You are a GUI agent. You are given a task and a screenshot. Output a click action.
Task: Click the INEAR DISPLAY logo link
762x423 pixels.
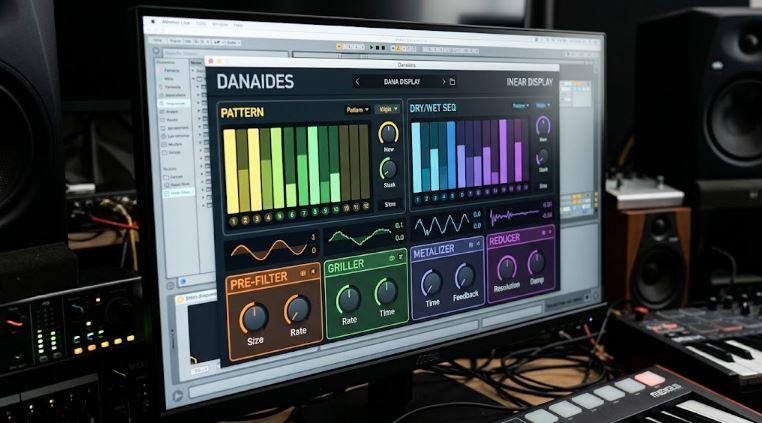[529, 82]
